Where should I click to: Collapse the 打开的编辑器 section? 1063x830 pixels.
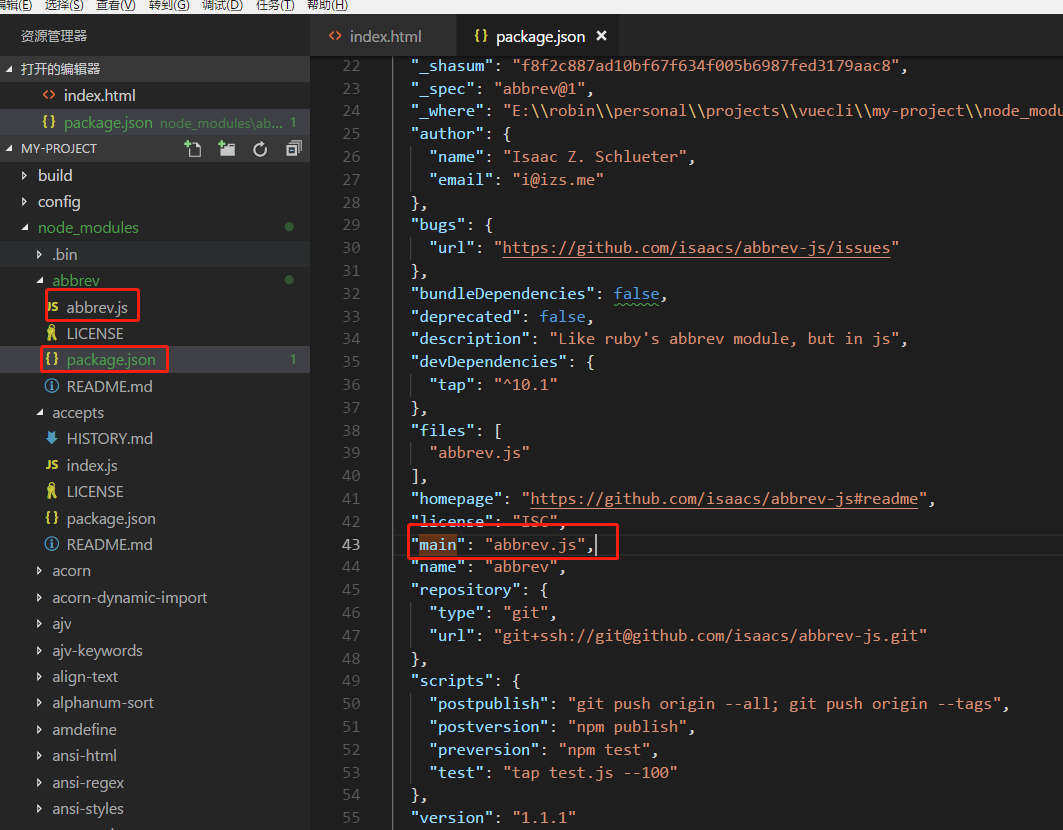pos(60,69)
